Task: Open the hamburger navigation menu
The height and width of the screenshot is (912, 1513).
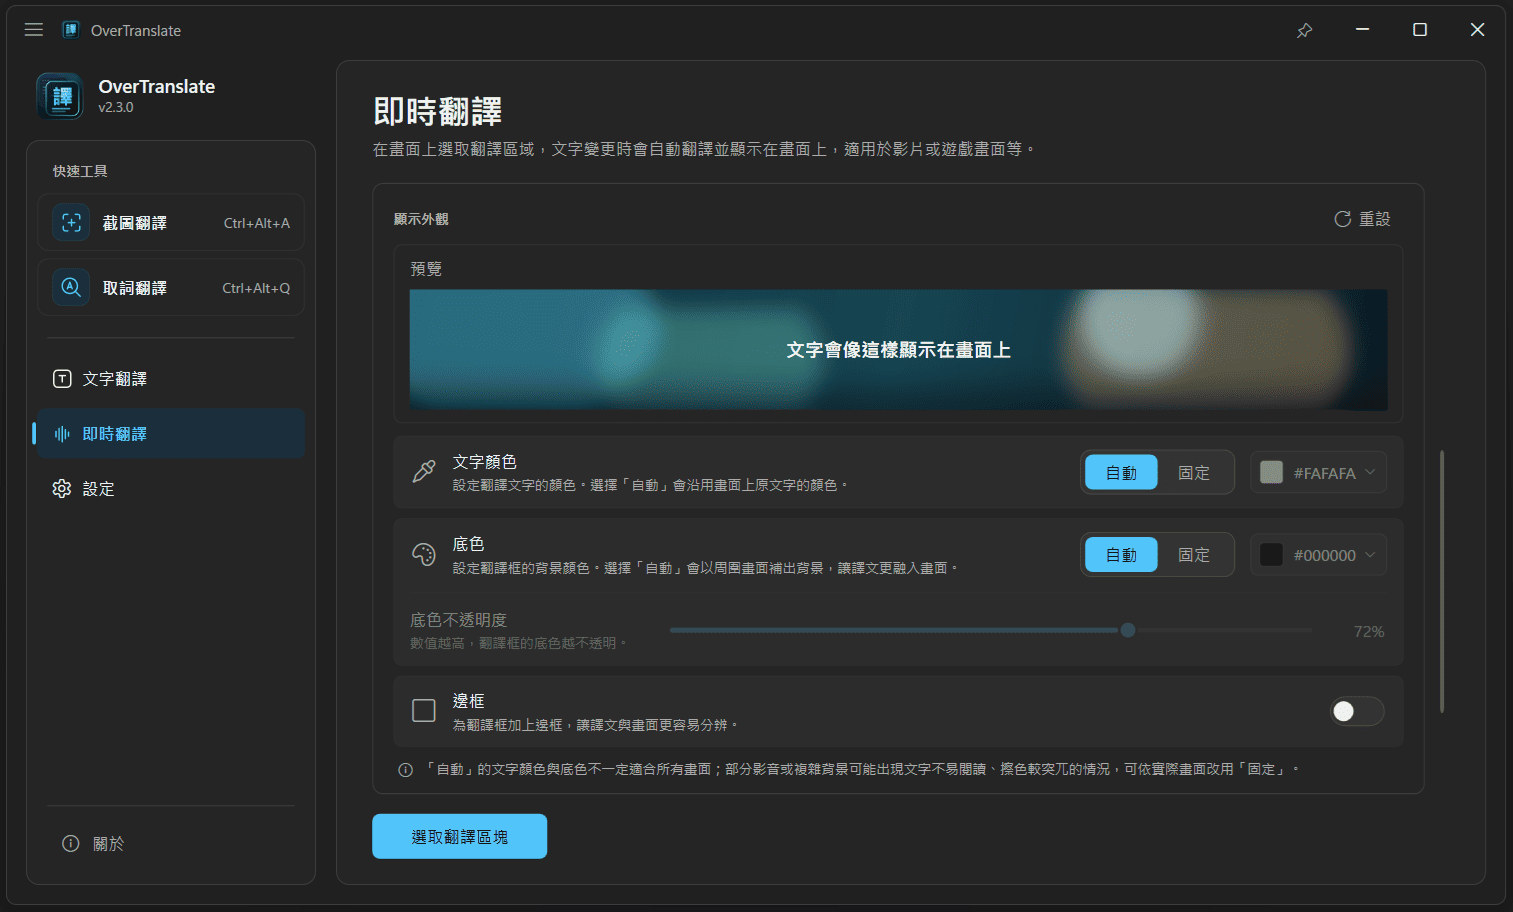Action: click(x=34, y=30)
